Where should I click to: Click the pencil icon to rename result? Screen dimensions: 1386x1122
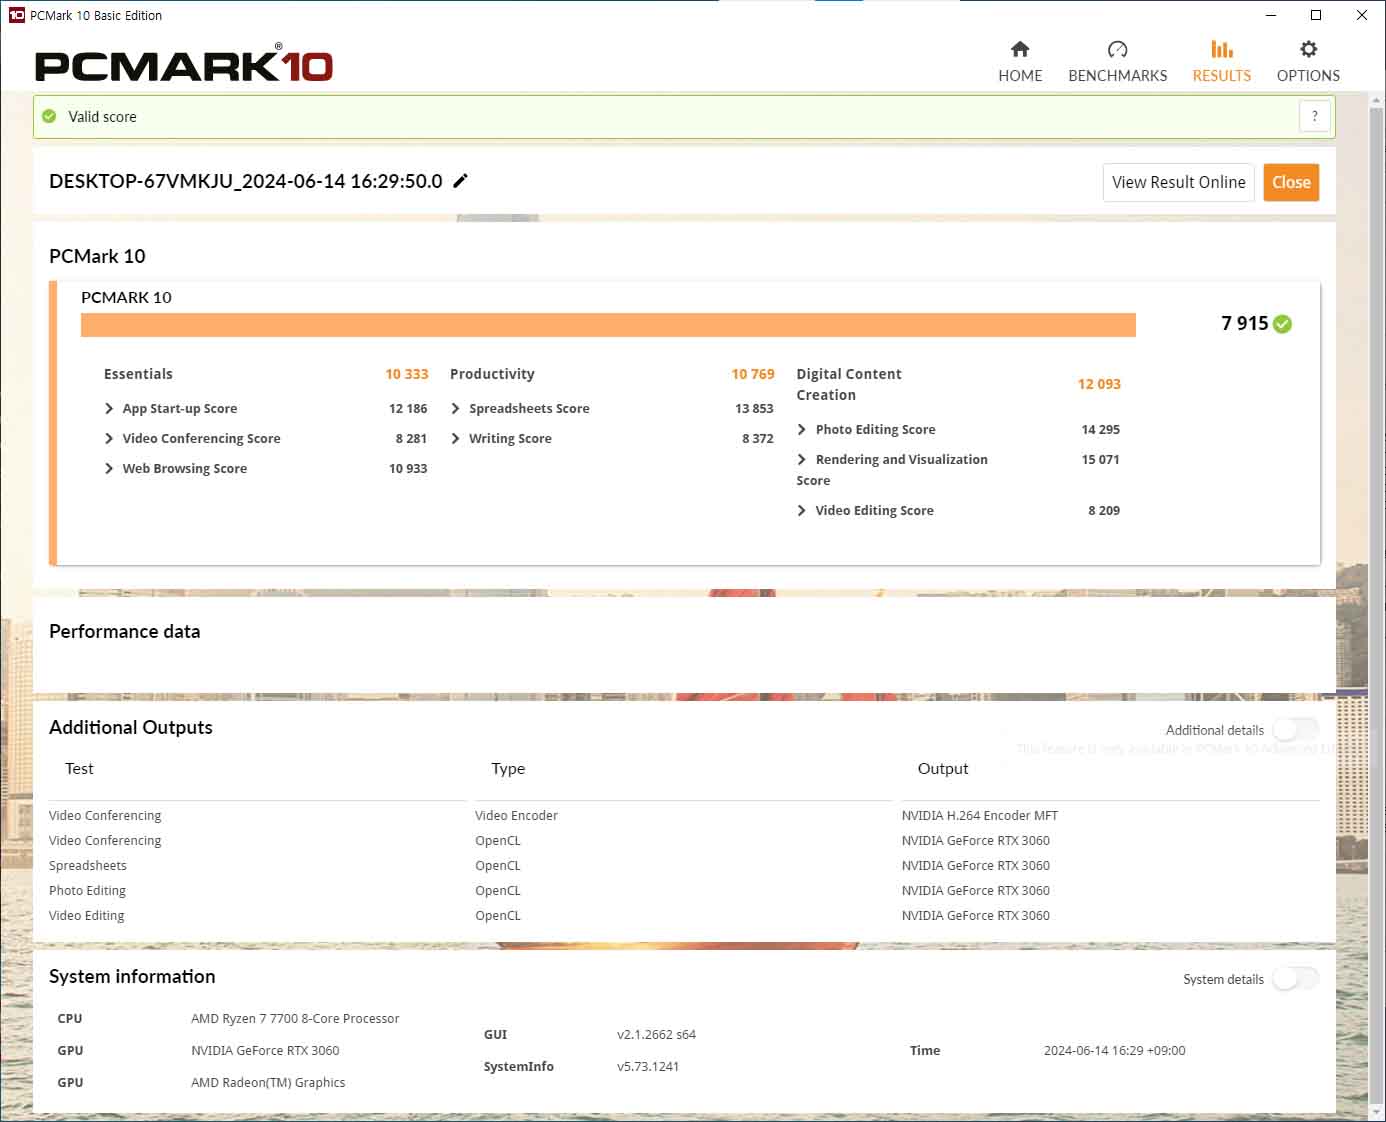tap(460, 181)
